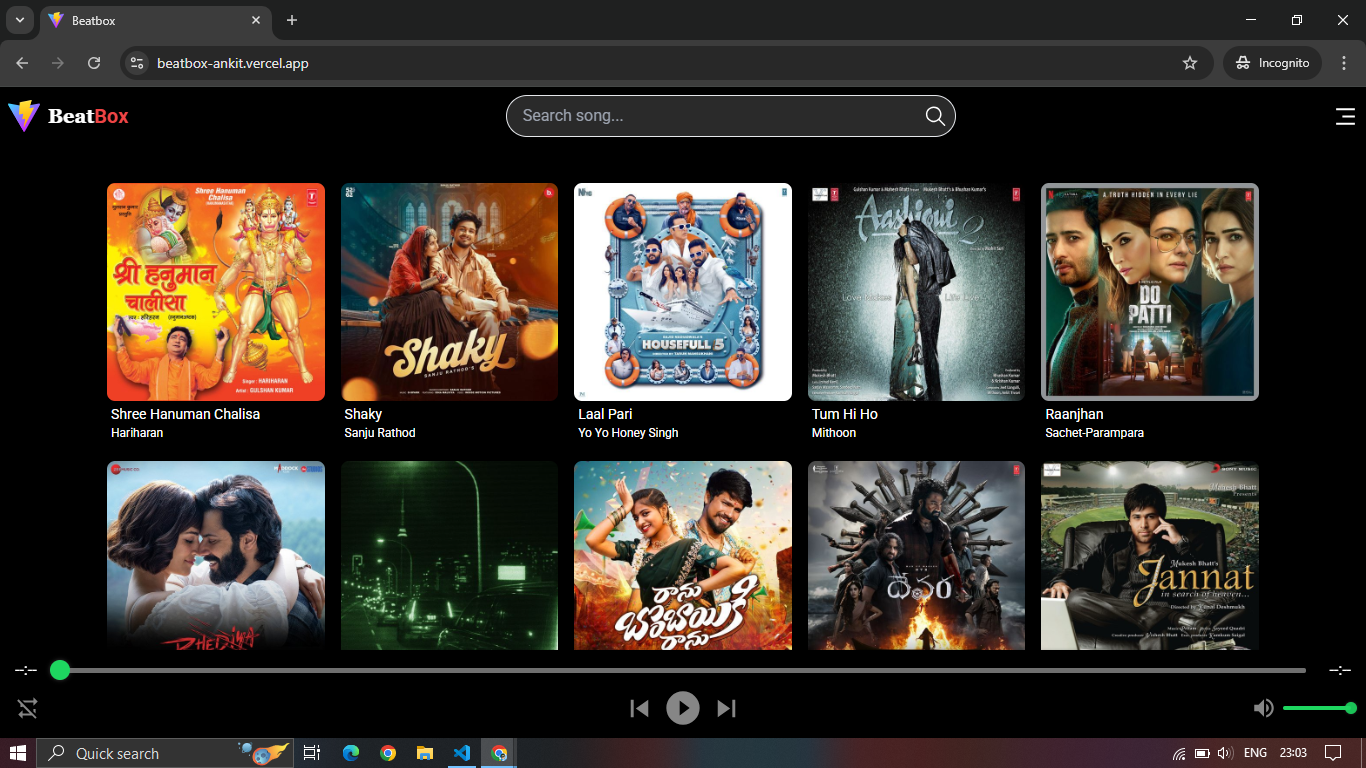The height and width of the screenshot is (768, 1366).
Task: Click the Sanju Rathod artist name
Action: click(x=380, y=433)
